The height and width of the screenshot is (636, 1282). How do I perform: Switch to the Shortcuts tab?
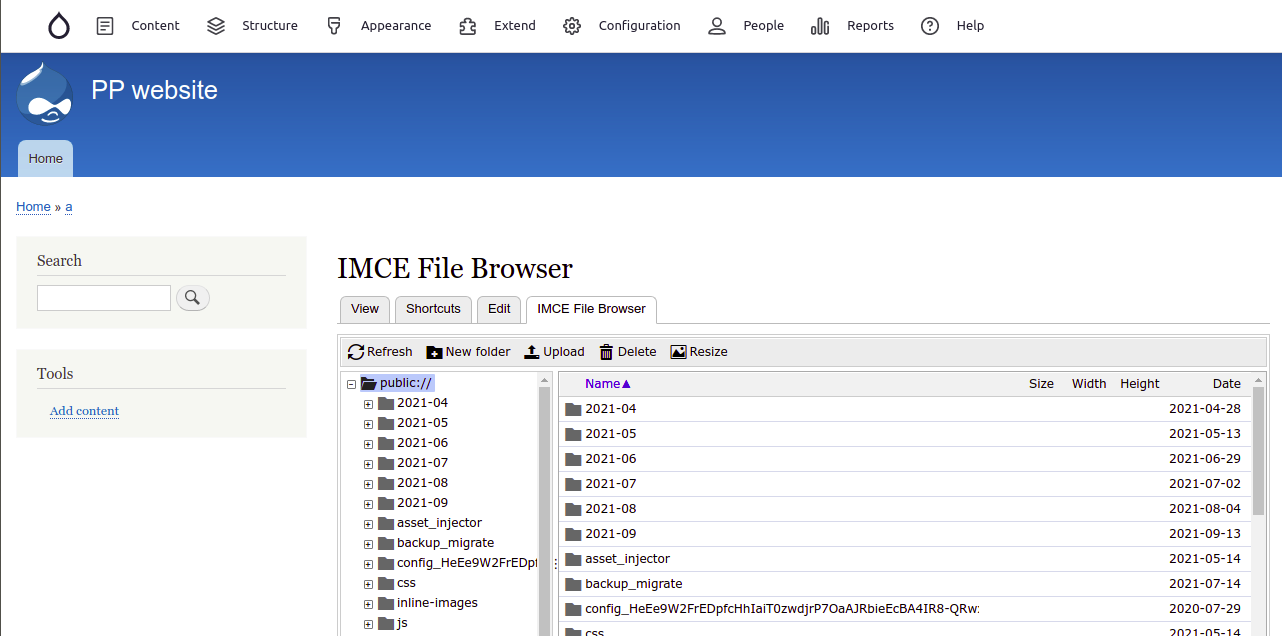point(433,309)
